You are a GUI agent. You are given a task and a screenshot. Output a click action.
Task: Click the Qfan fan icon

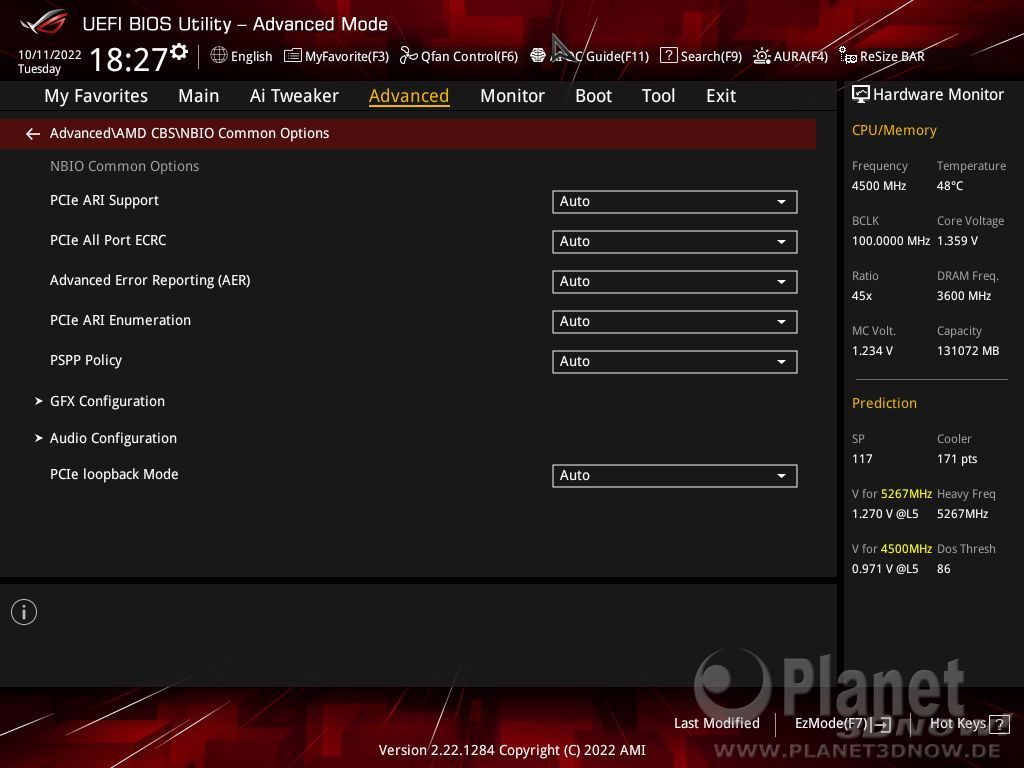click(409, 56)
